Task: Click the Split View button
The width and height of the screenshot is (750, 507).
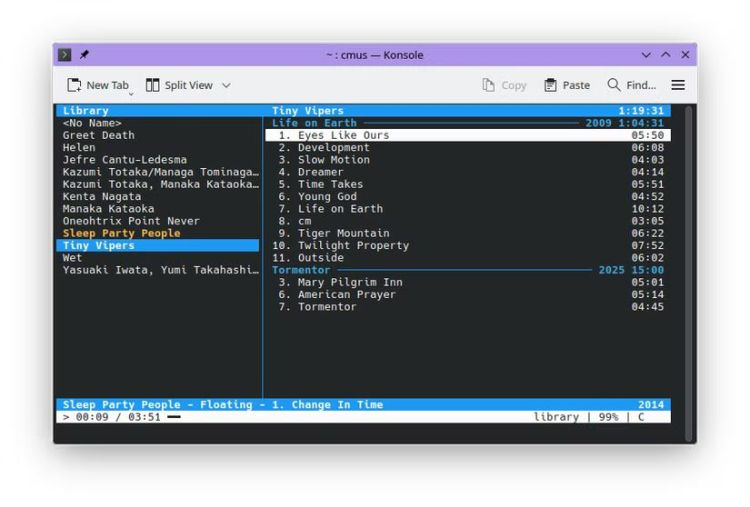Action: point(179,86)
